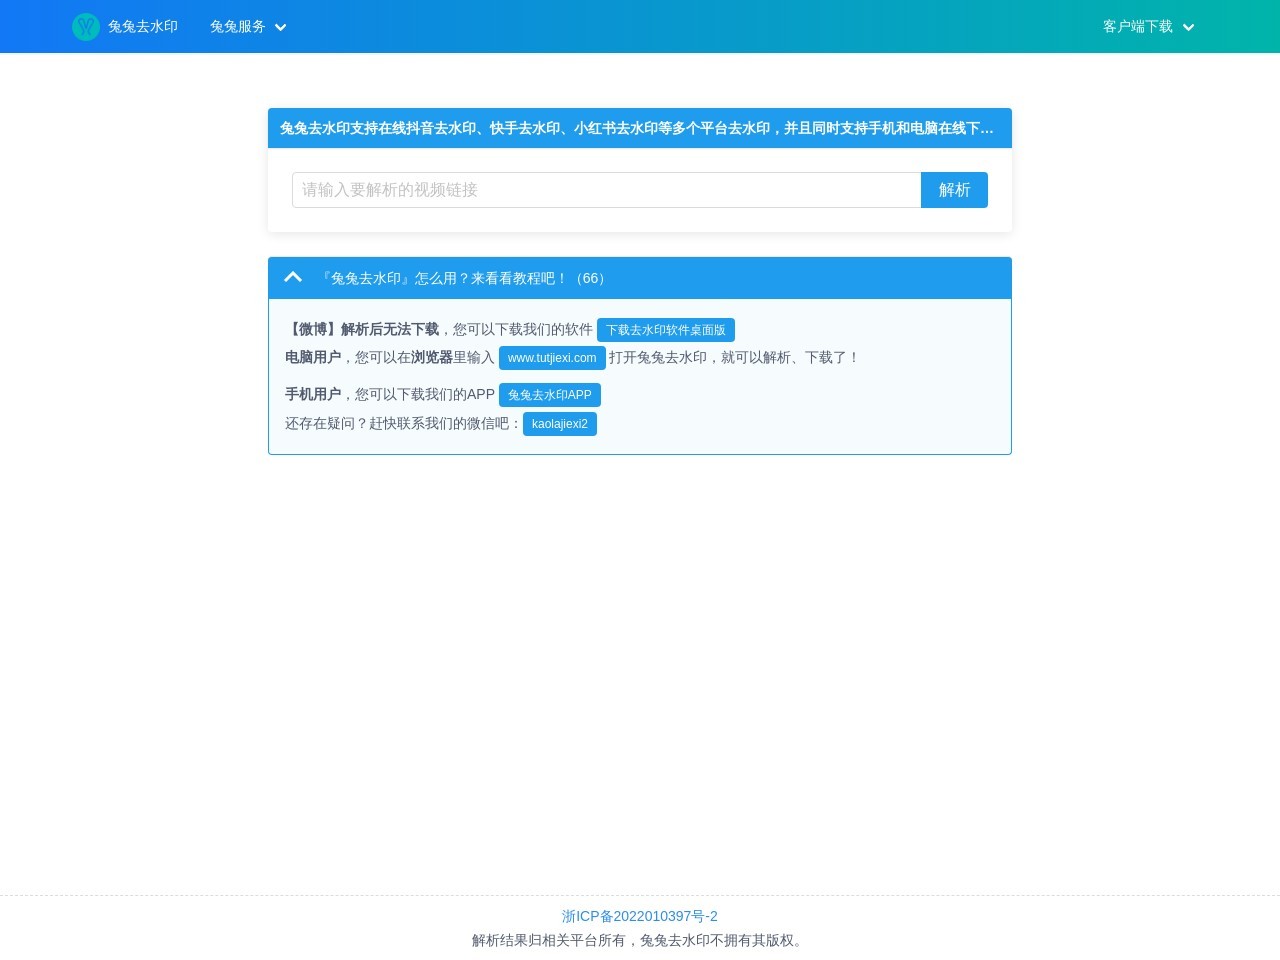The image size is (1280, 960).
Task: Click the 兔兔去水印 logo icon
Action: pos(86,27)
